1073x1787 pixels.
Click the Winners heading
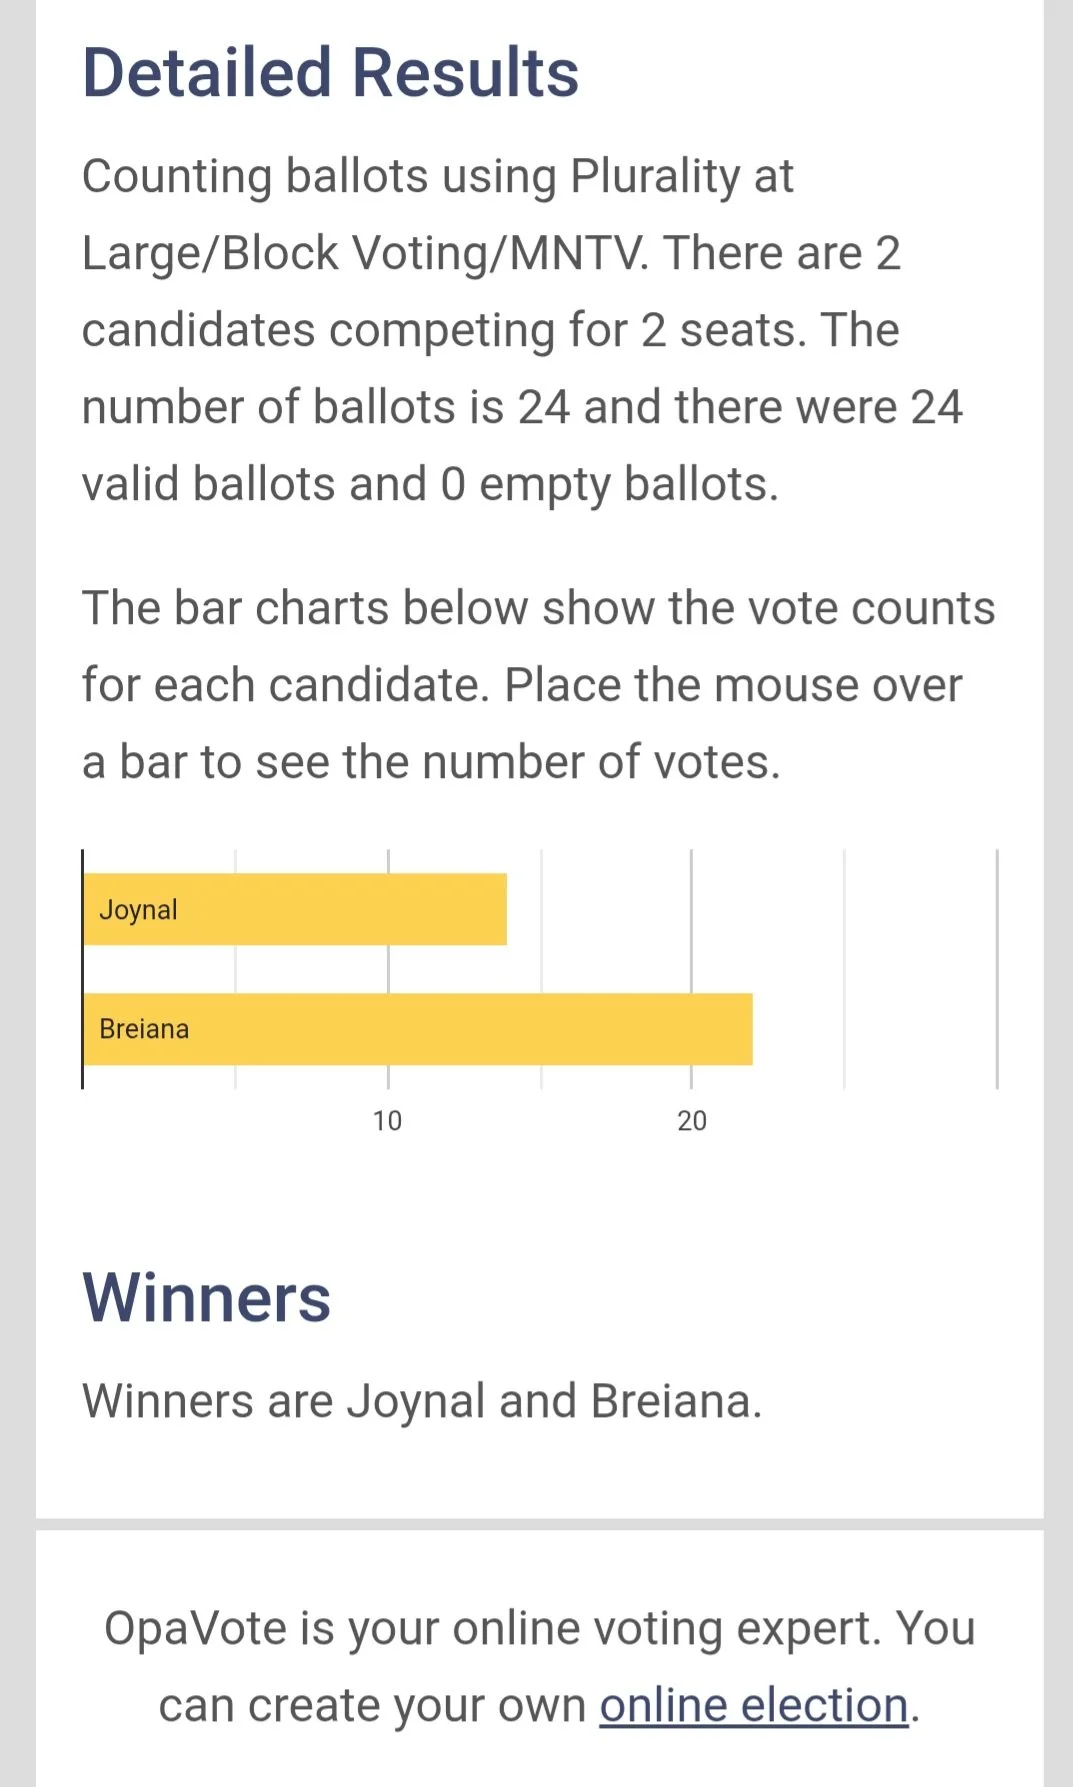point(206,1297)
